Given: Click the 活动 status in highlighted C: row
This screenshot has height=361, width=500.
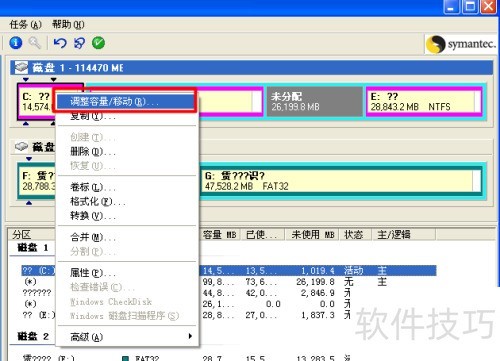Looking at the screenshot, I should click(353, 271).
